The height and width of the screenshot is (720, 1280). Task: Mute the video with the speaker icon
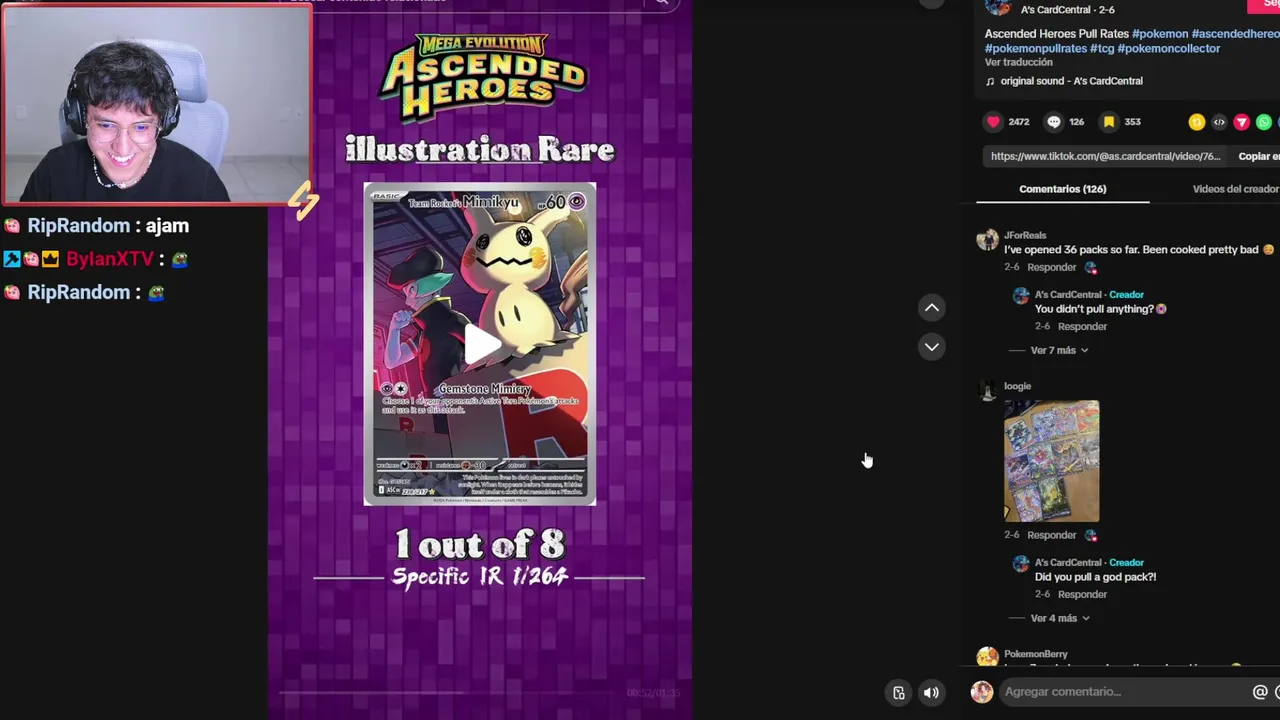[931, 692]
